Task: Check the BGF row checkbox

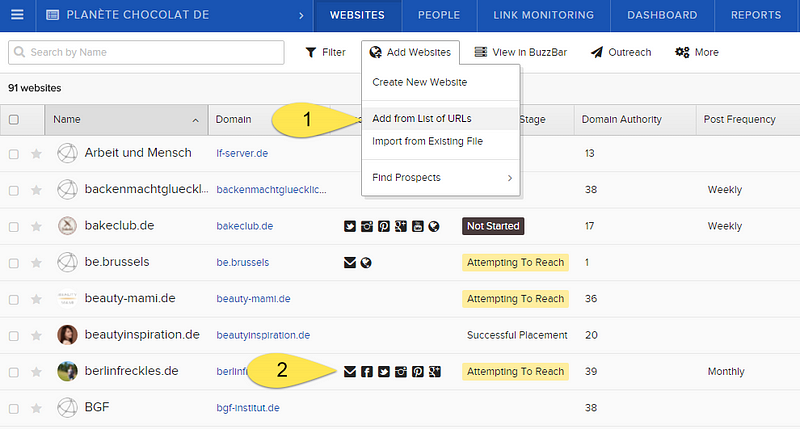Action: (x=14, y=409)
